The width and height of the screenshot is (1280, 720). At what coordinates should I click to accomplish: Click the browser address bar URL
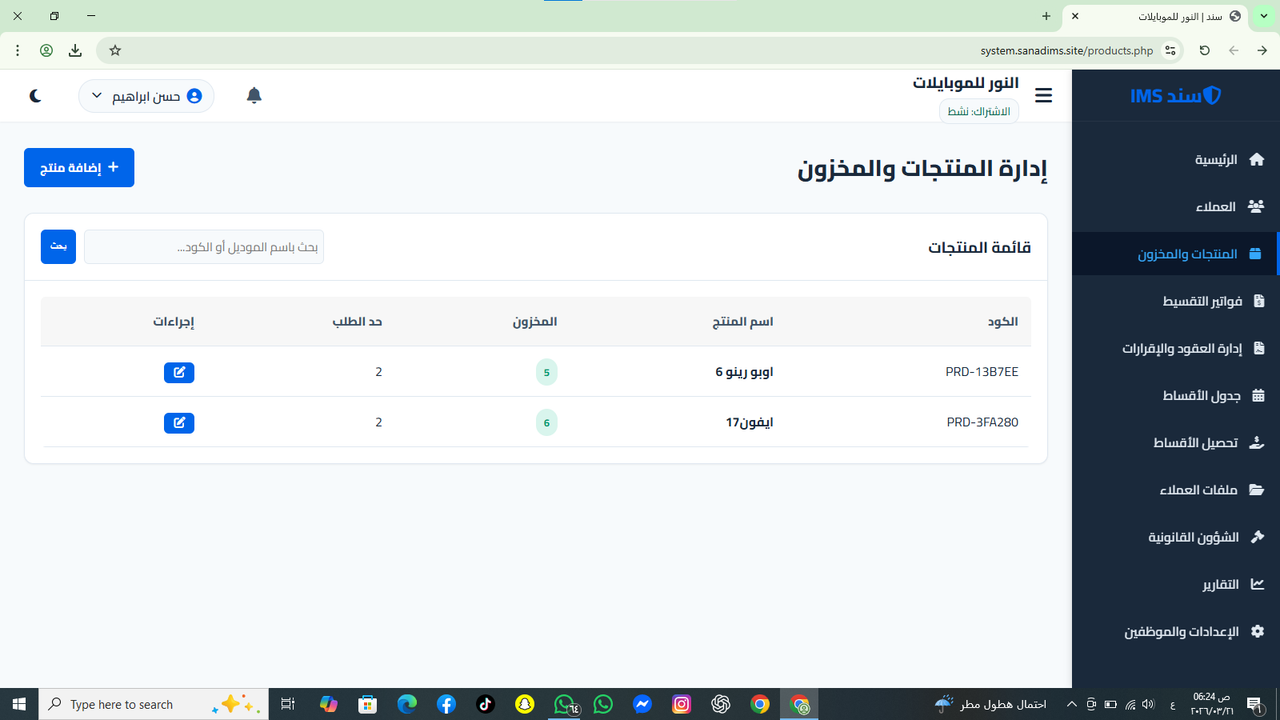(1067, 50)
